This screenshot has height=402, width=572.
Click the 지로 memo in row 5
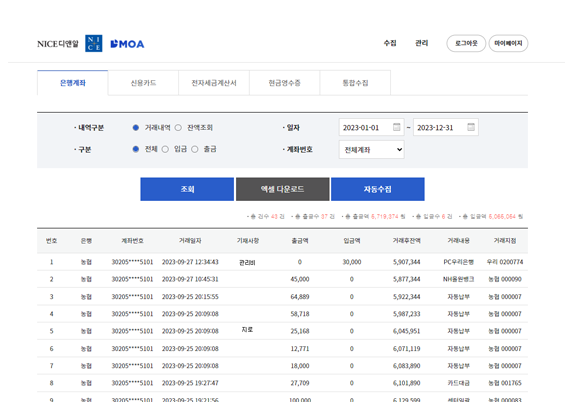click(247, 329)
